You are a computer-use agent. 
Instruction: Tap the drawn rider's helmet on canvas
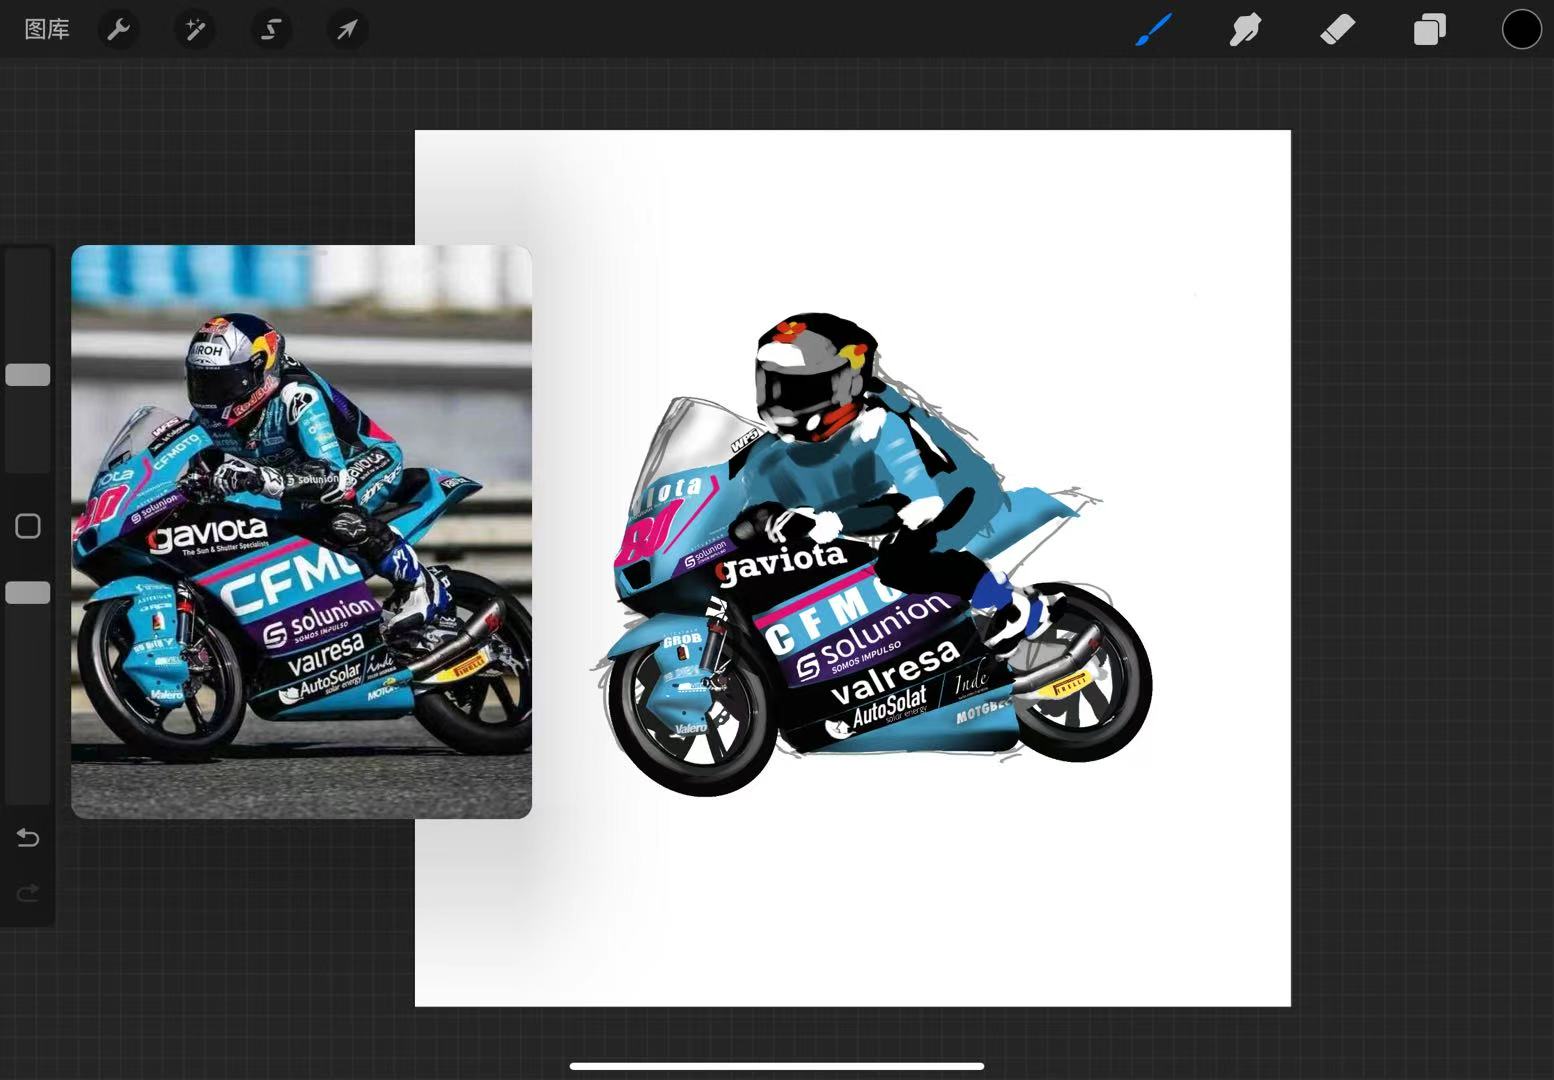(812, 377)
